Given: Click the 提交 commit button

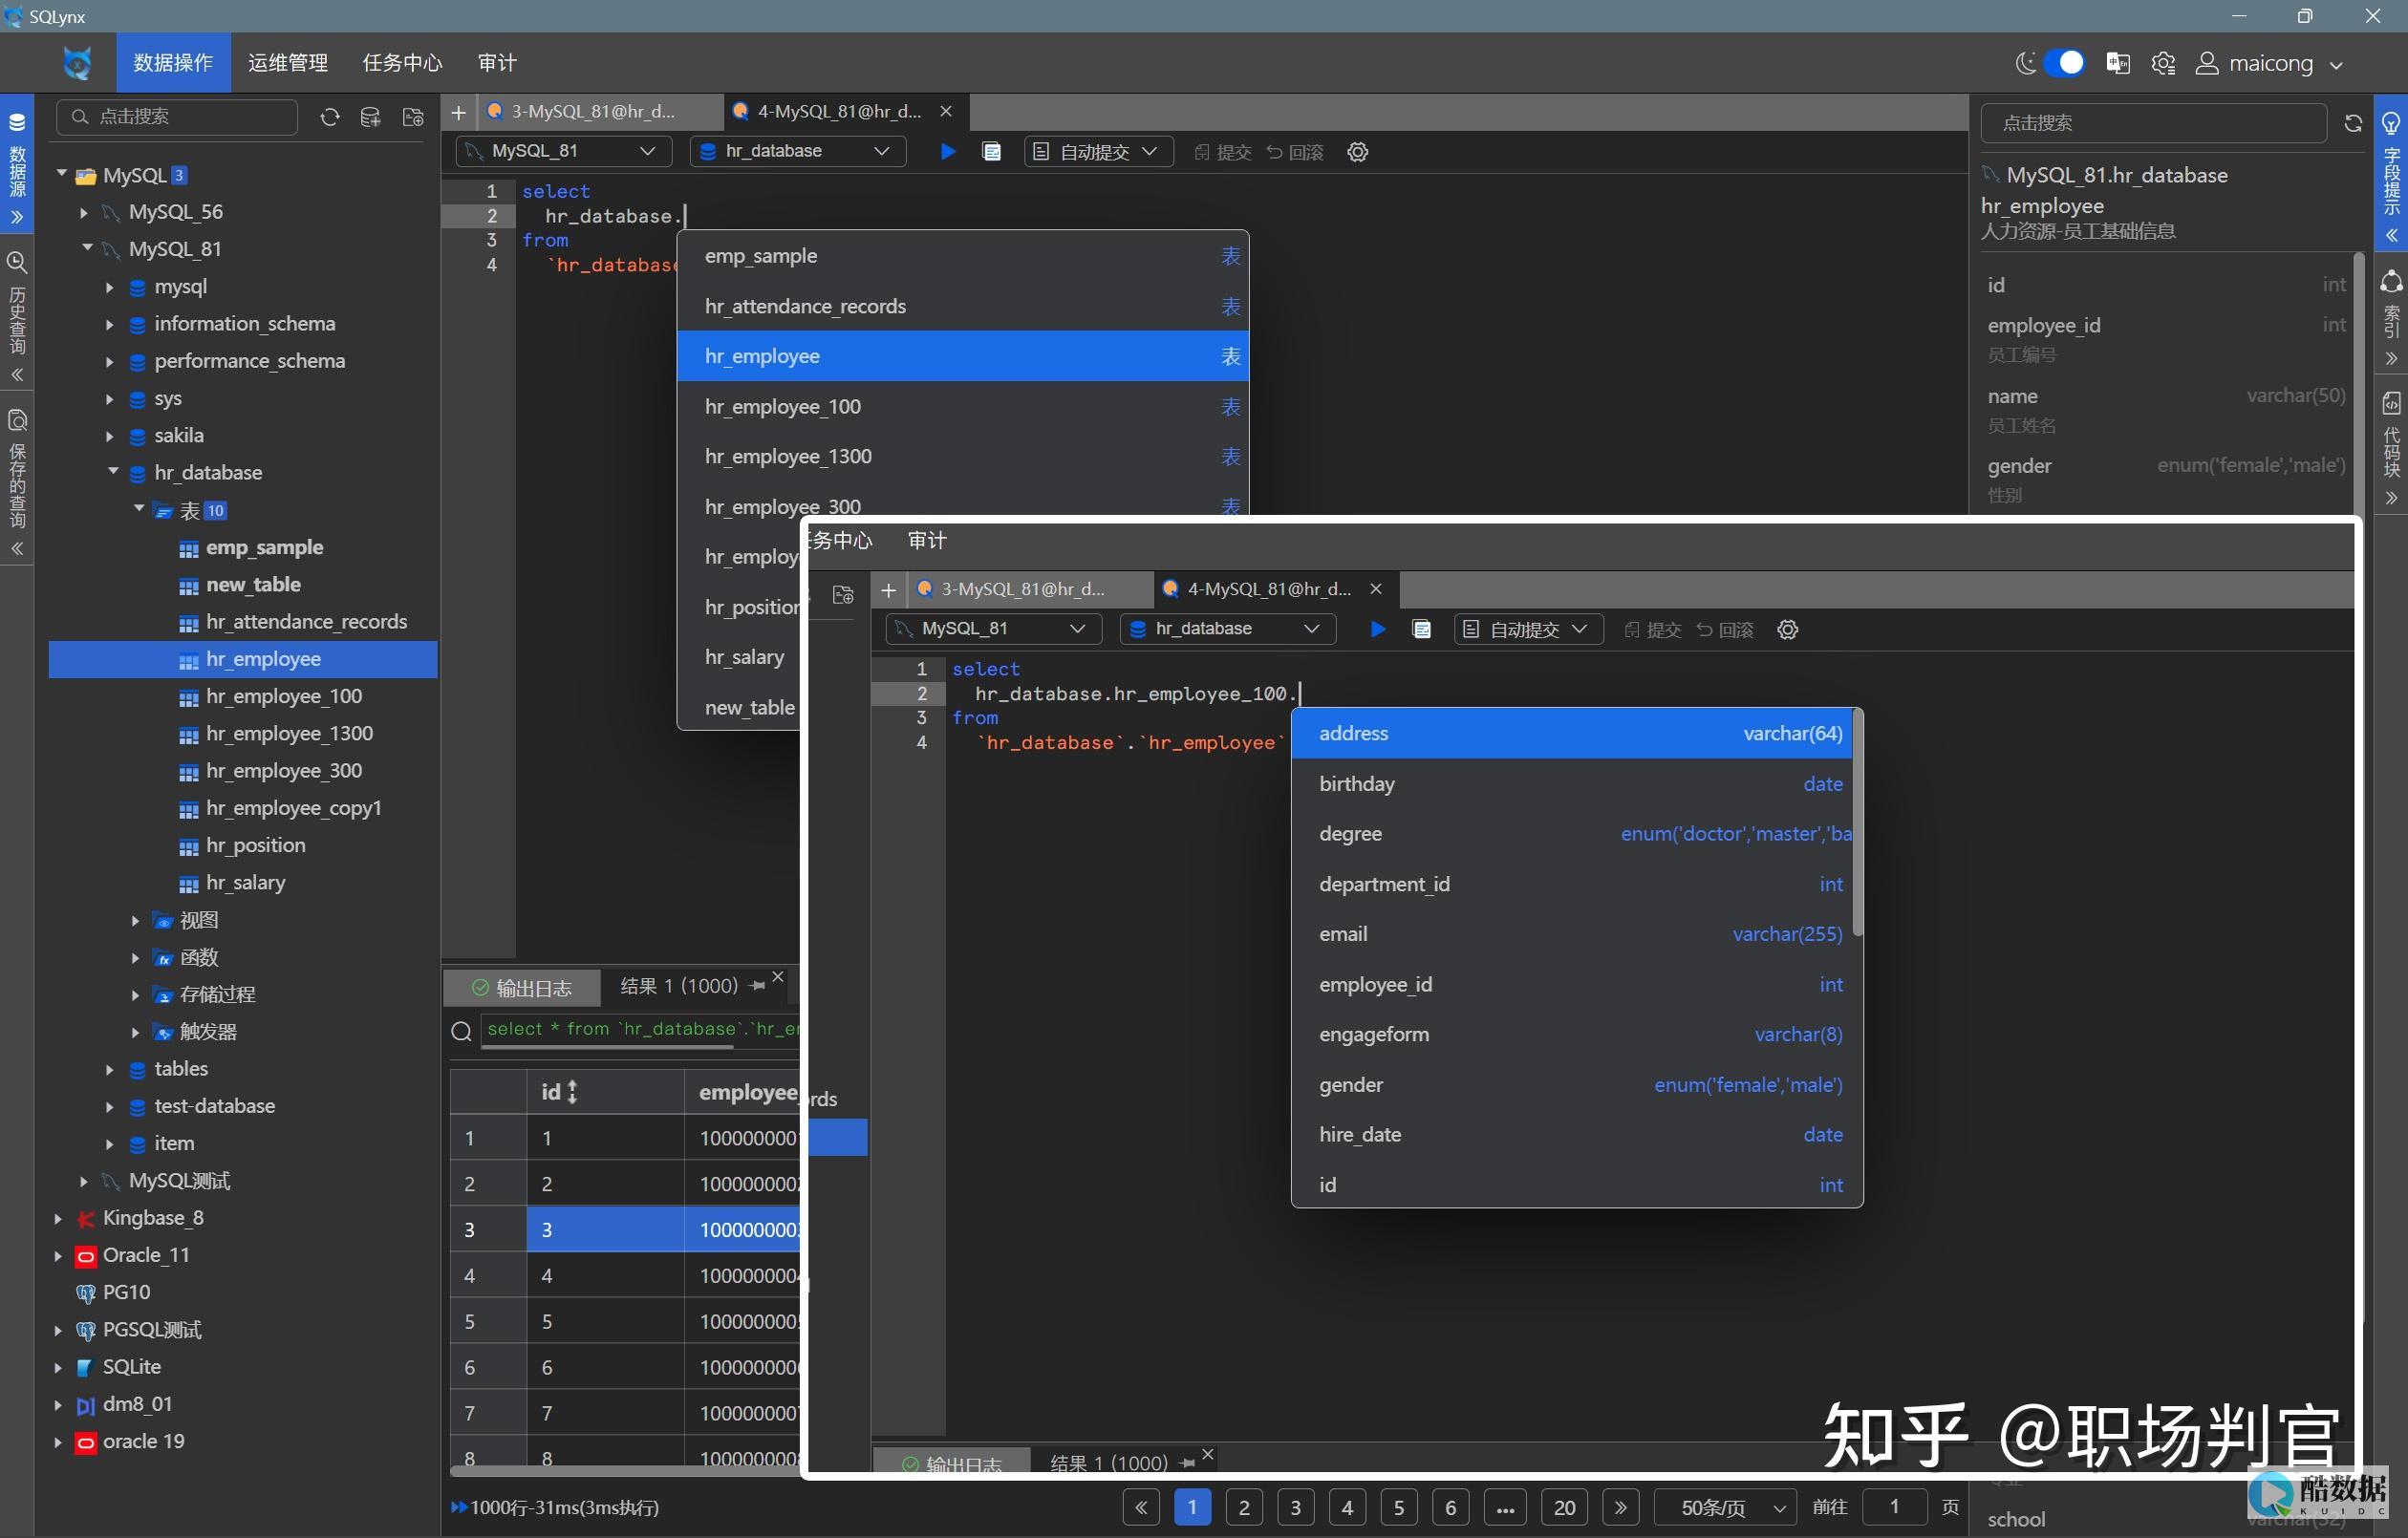Looking at the screenshot, I should pyautogui.click(x=1222, y=152).
